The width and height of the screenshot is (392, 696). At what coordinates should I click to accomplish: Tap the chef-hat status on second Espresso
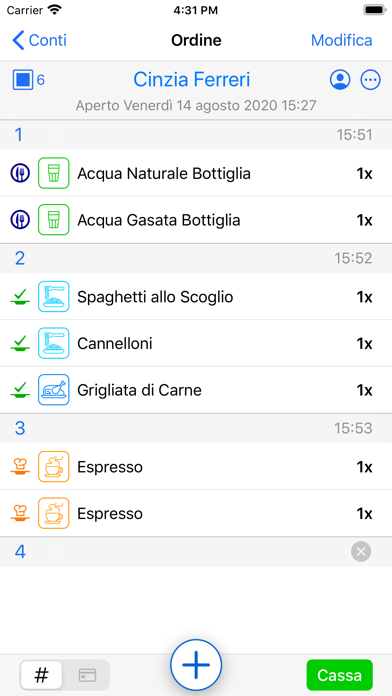20,513
